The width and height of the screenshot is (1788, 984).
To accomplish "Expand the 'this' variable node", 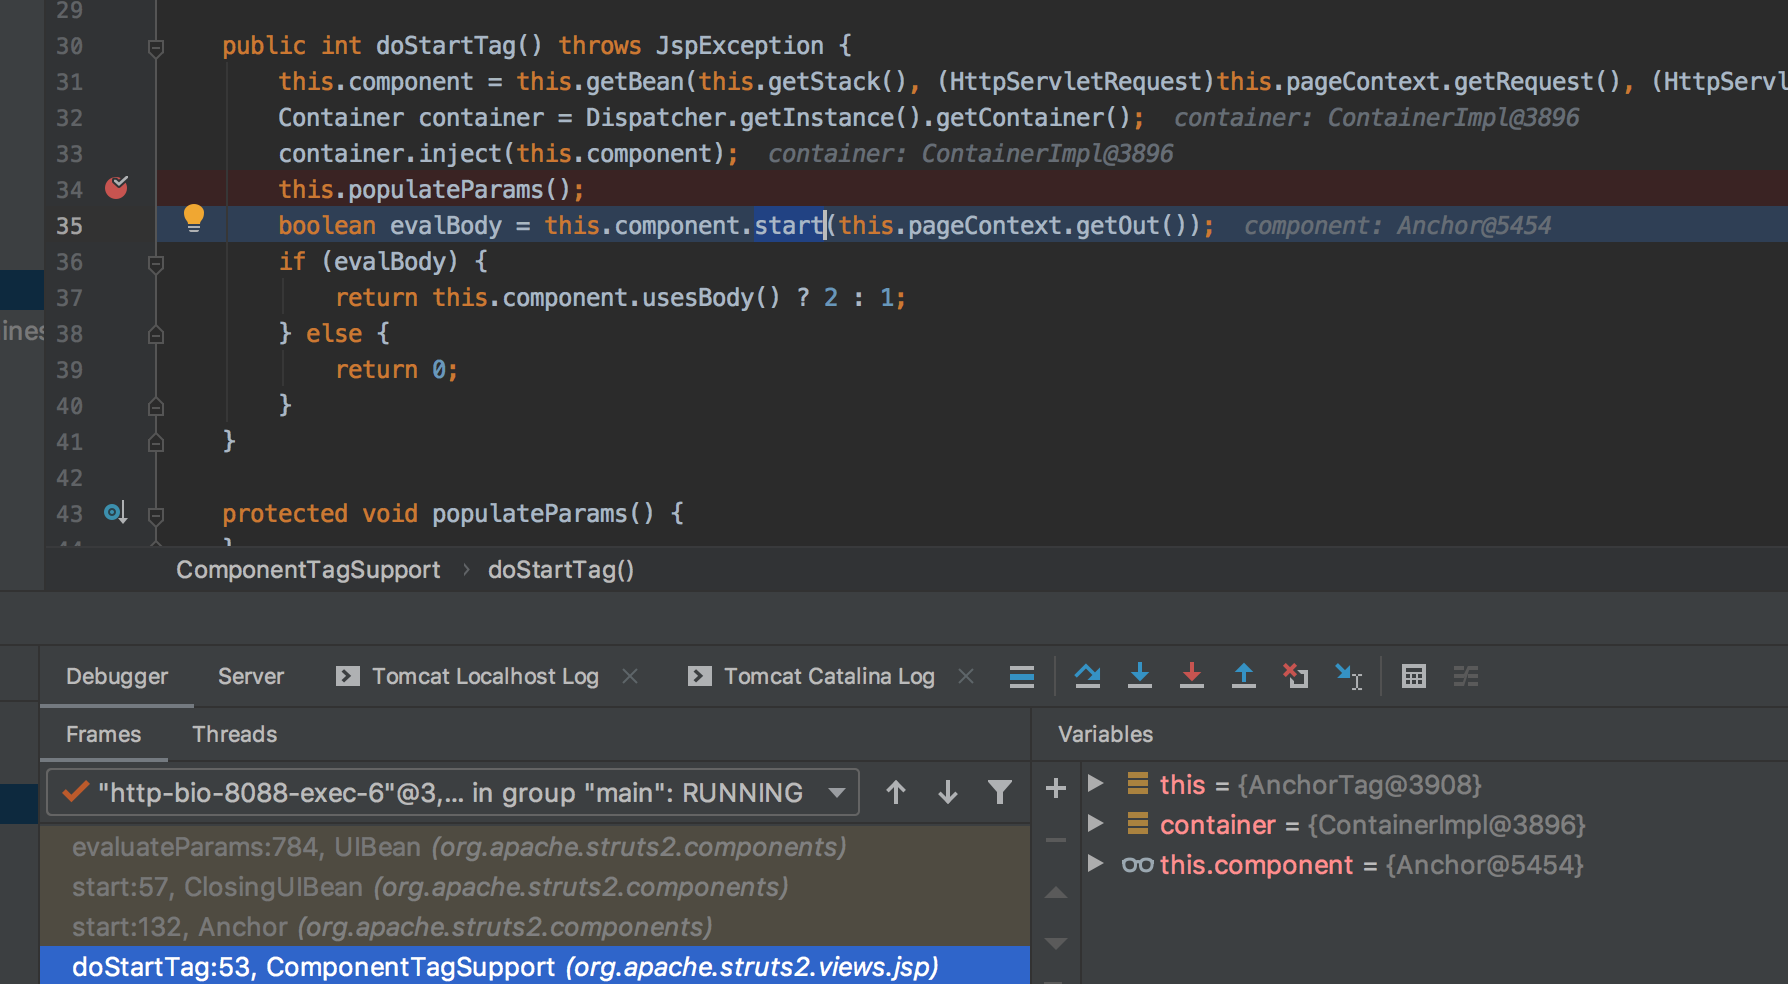I will point(1095,784).
